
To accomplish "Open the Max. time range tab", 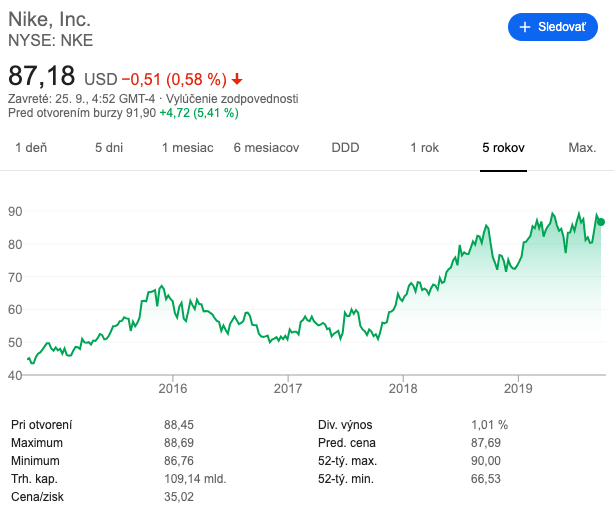I will point(582,148).
